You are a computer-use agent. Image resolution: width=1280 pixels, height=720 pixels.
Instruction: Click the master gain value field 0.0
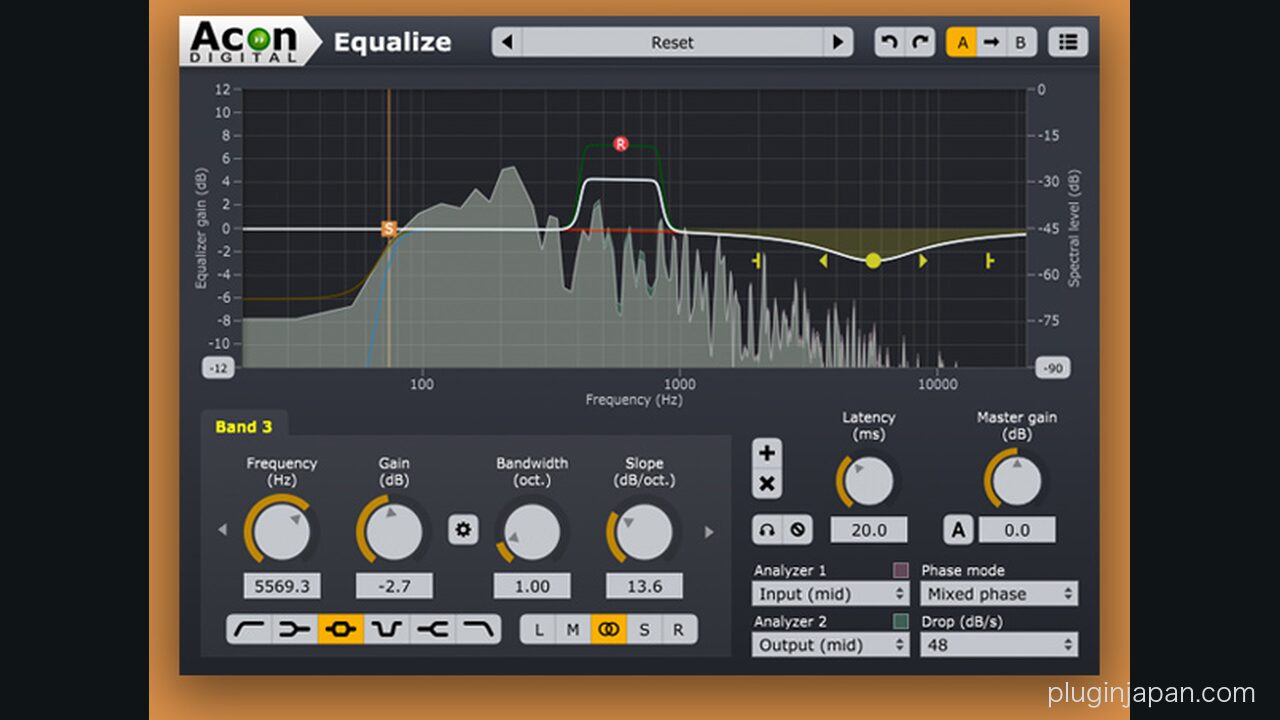pos(1017,530)
